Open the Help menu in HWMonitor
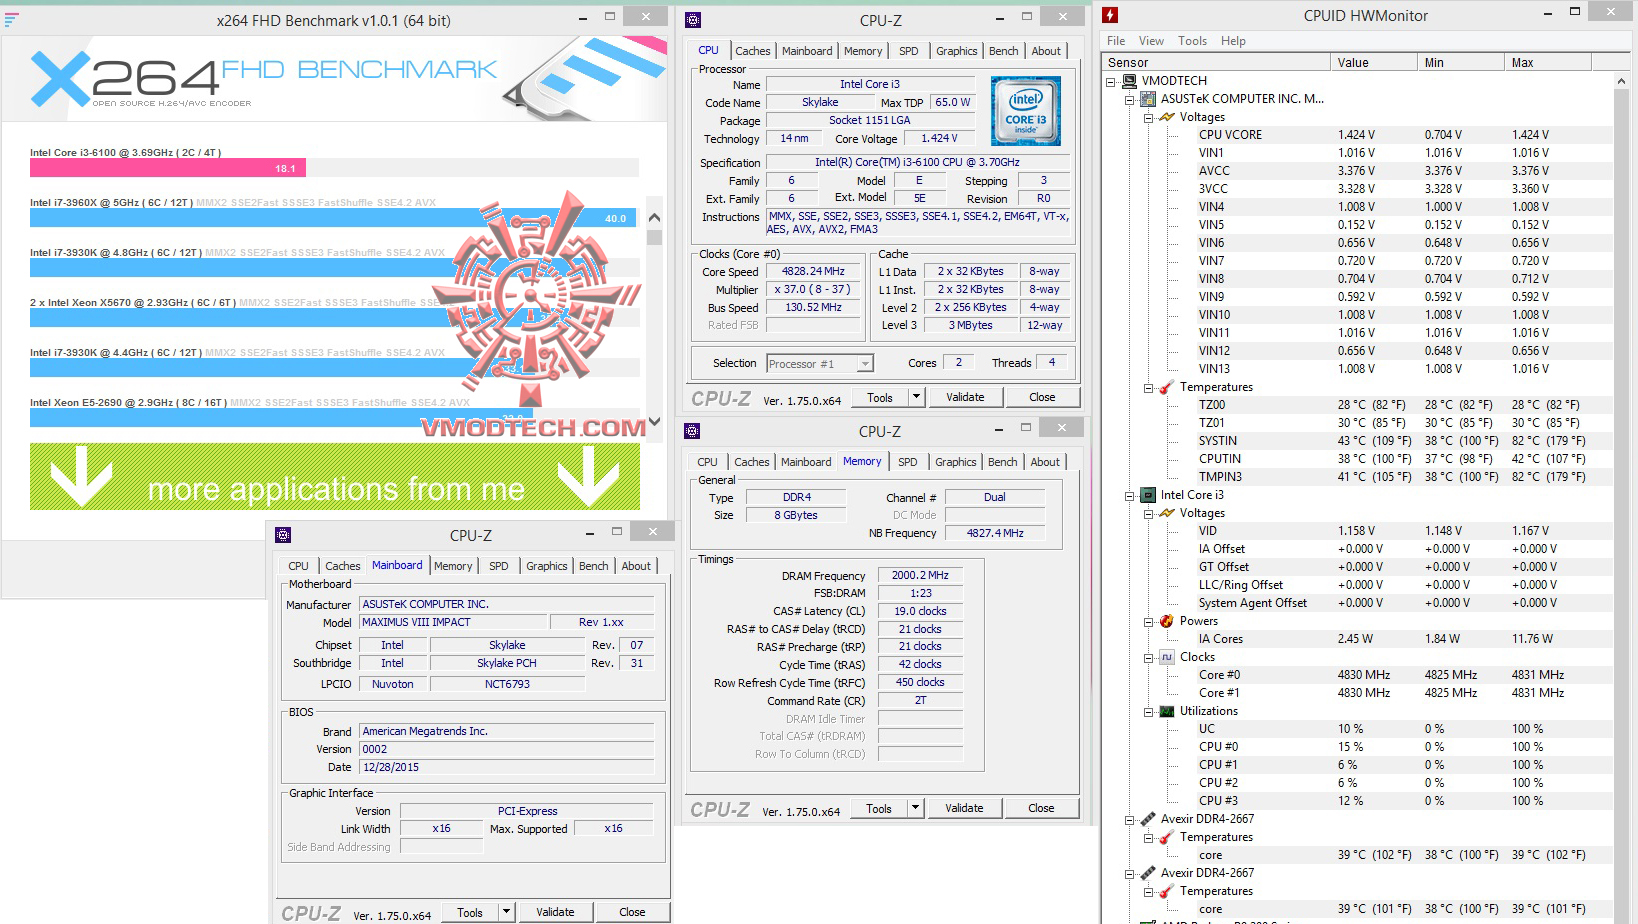Viewport: 1638px width, 924px height. pyautogui.click(x=1233, y=41)
